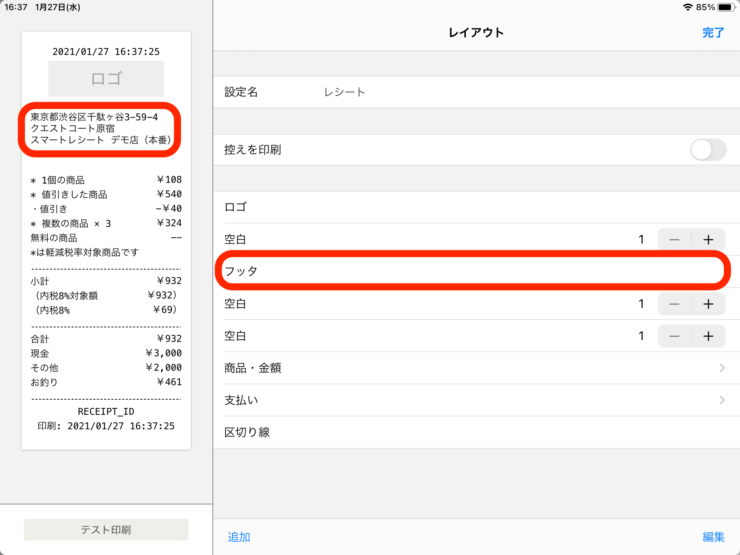
Task: Tap the 設定名 field showing レシート
Action: point(476,92)
